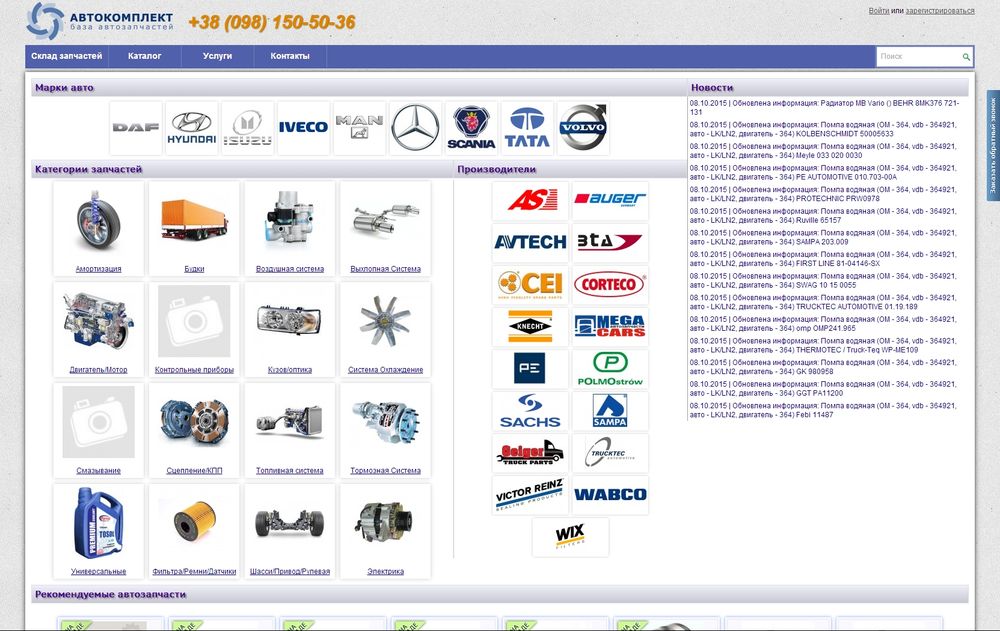Open the Склад запчастей menu item
This screenshot has height=631, width=1000.
[67, 56]
